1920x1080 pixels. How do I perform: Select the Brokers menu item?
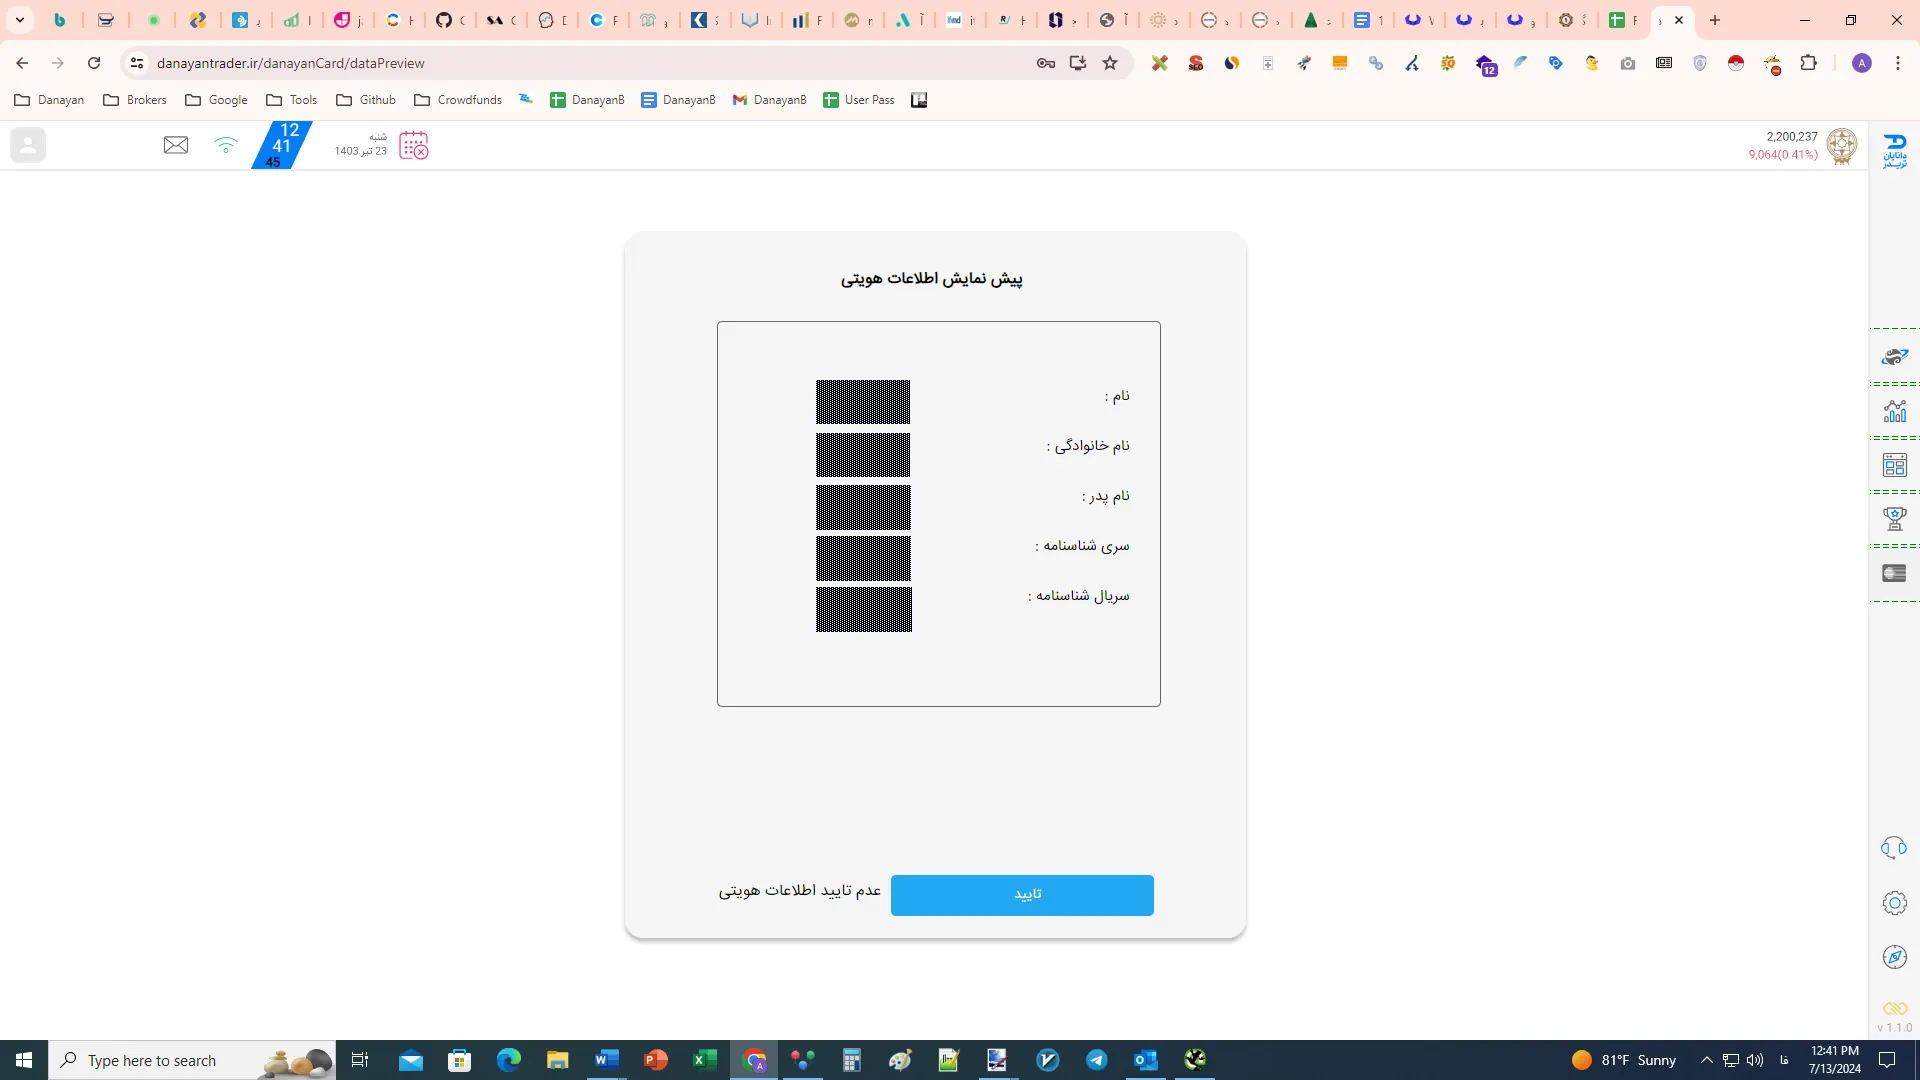click(135, 99)
